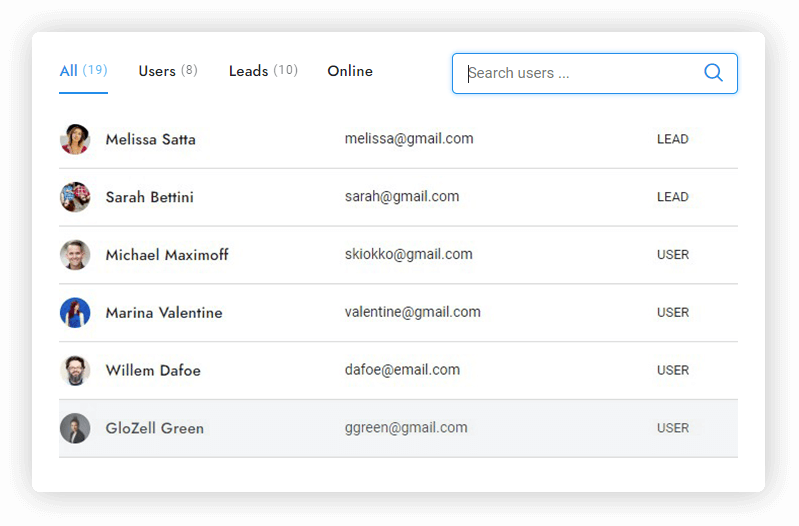799x526 pixels.
Task: Select the Leads tab
Action: 262,71
